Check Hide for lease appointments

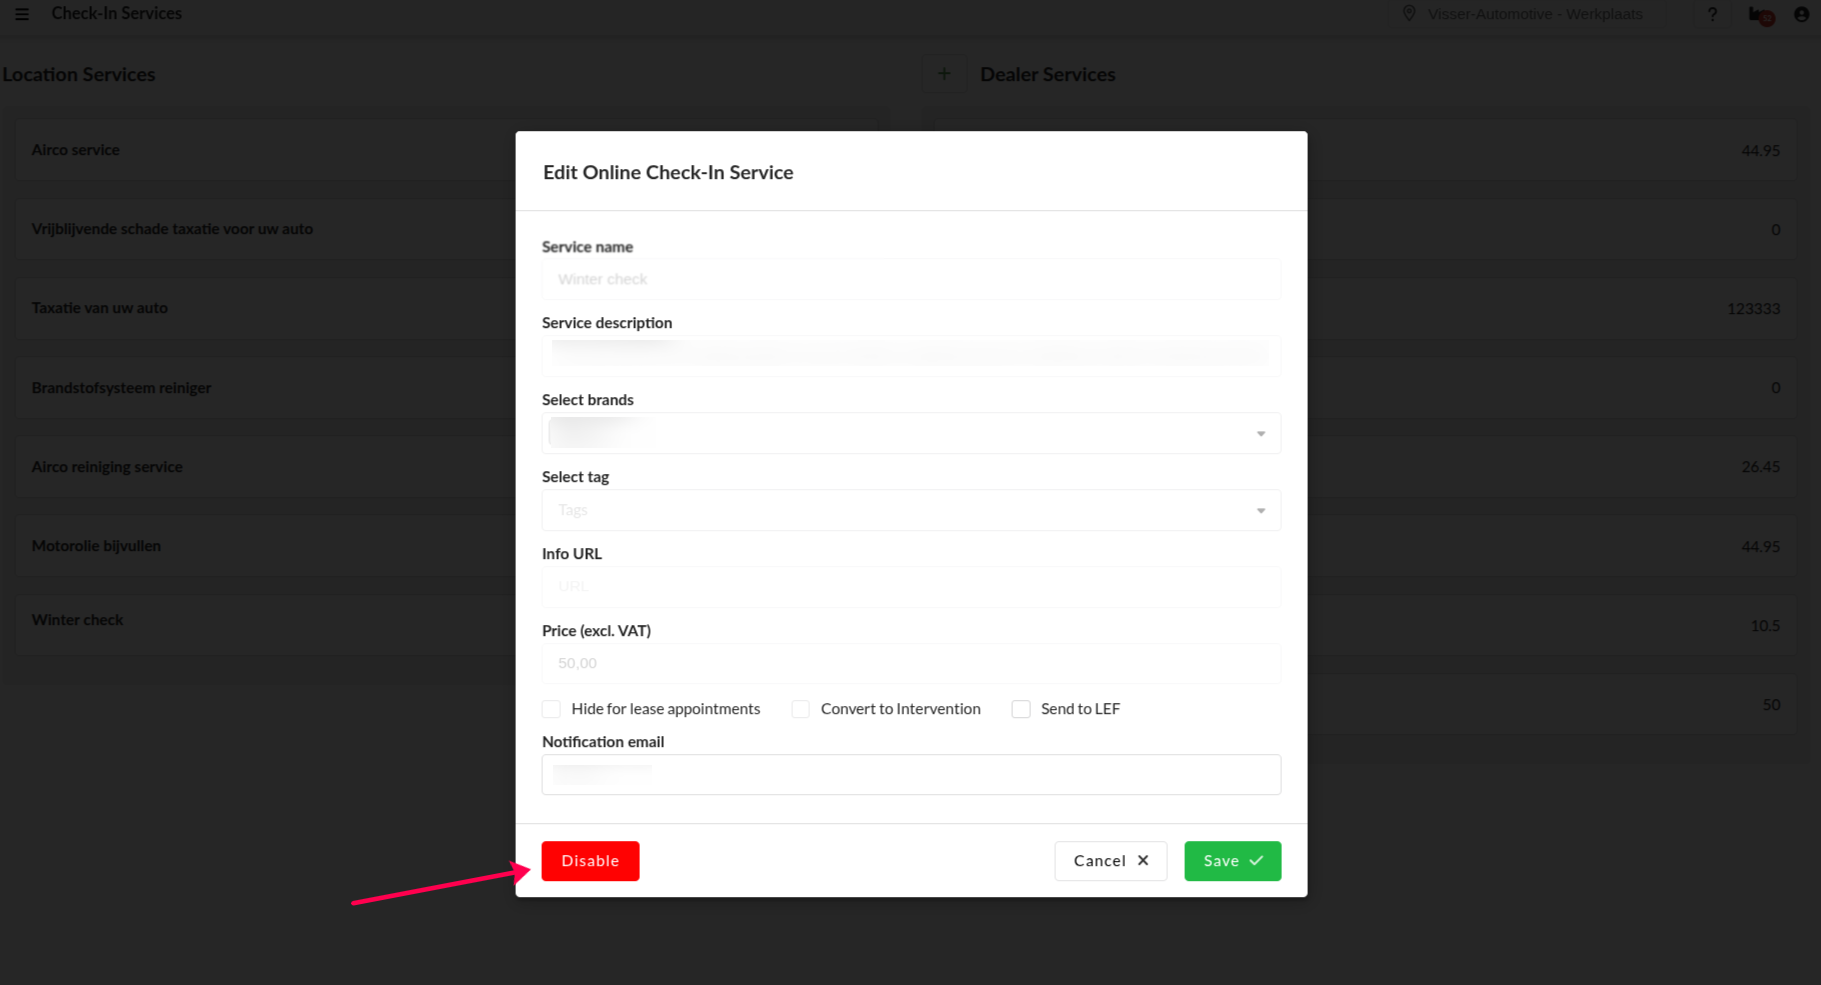(551, 709)
